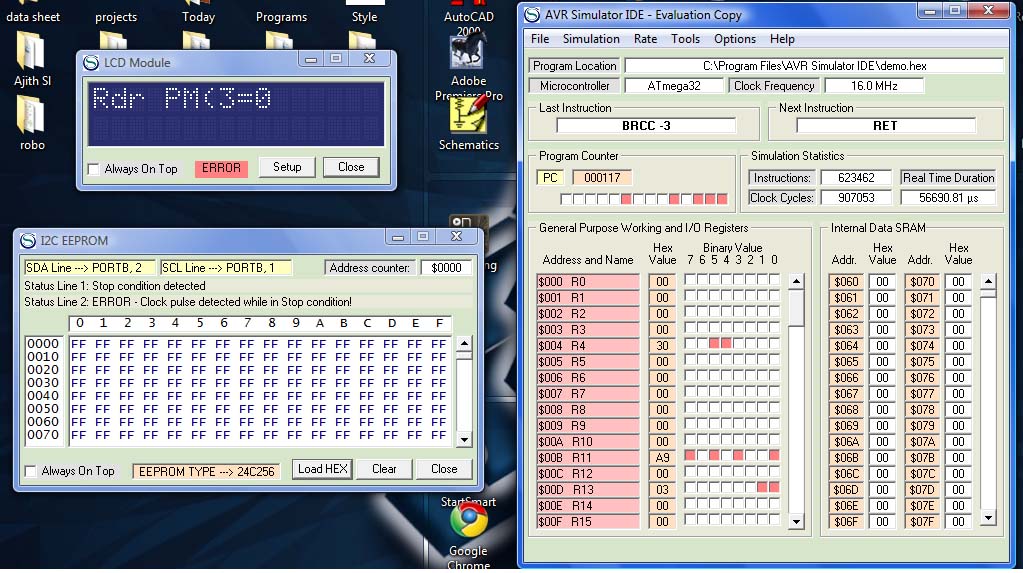This screenshot has height=573, width=1023.
Task: Select register row $000 R0
Action: coord(588,282)
